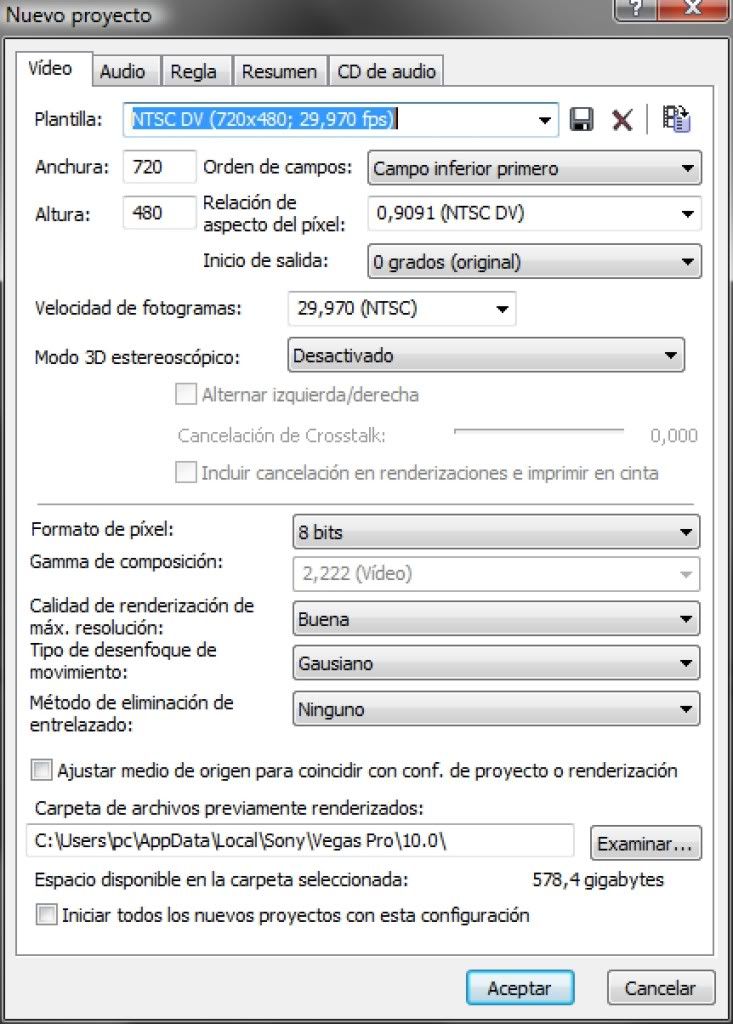This screenshot has height=1024, width=733.
Task: Click the Anchura width input field
Action: pos(159,167)
